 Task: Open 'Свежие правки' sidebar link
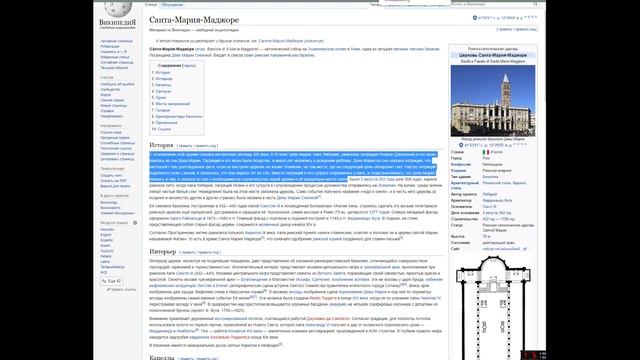coord(112,100)
